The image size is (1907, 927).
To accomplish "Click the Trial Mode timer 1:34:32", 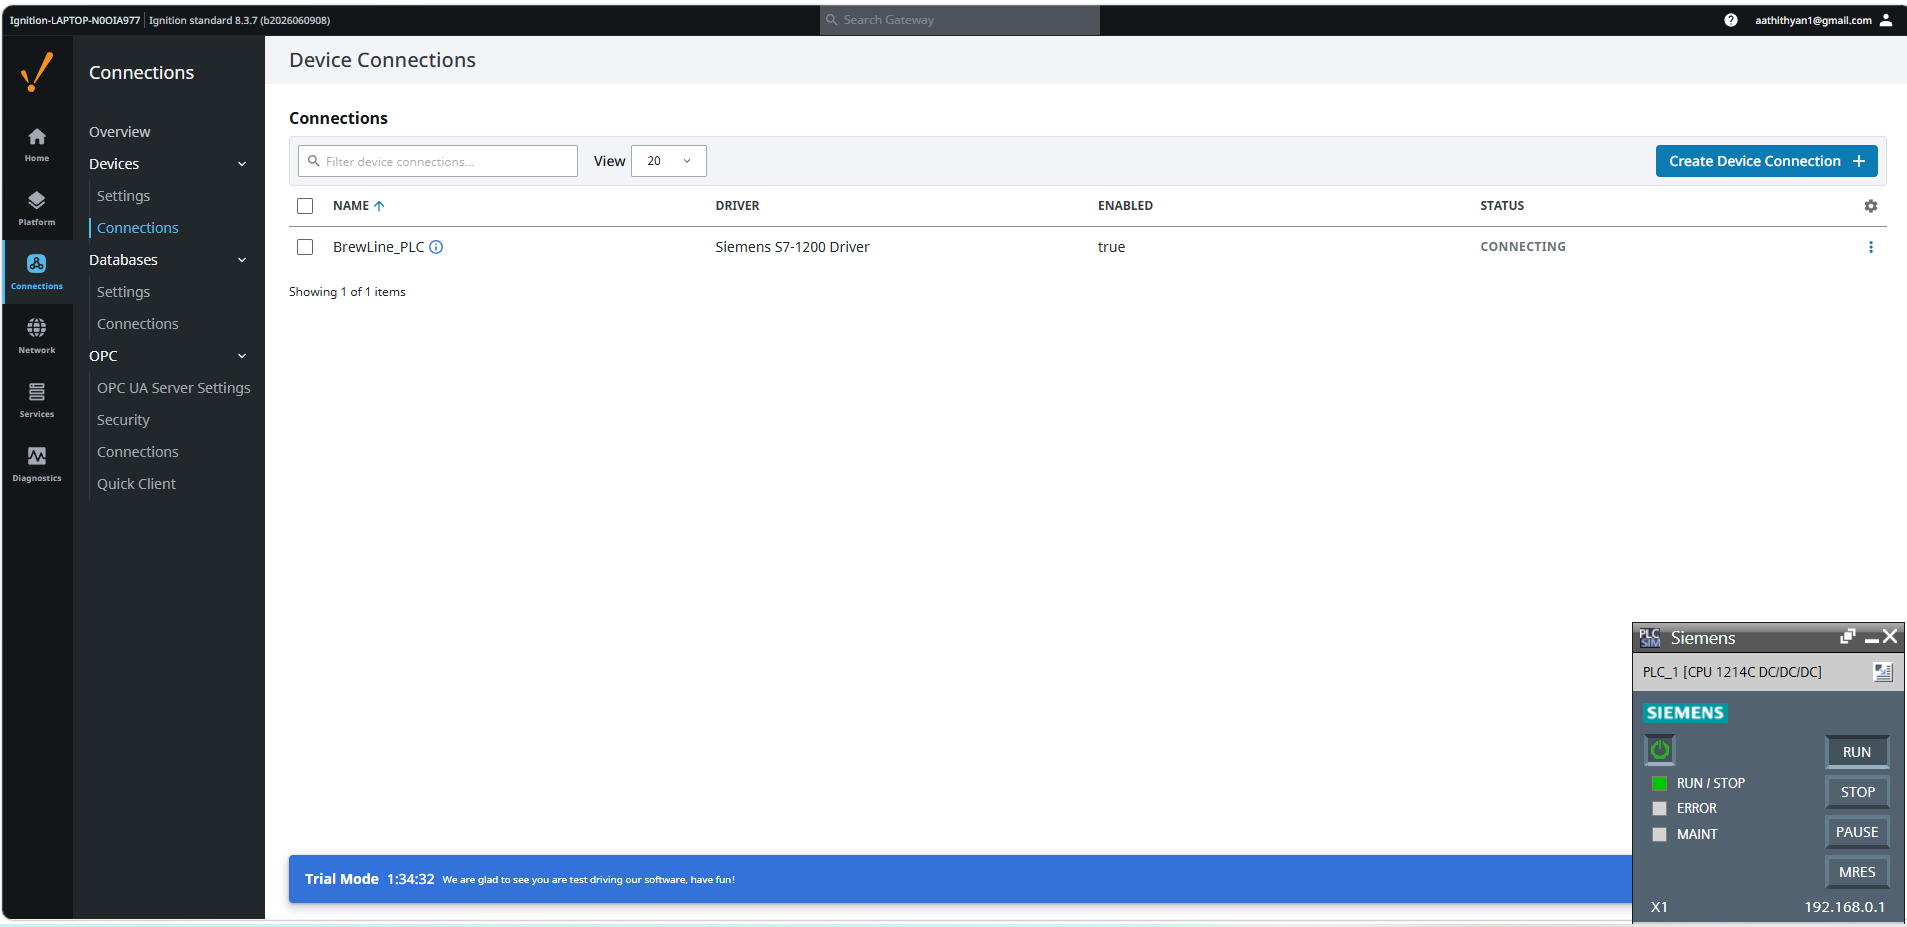I will point(411,879).
